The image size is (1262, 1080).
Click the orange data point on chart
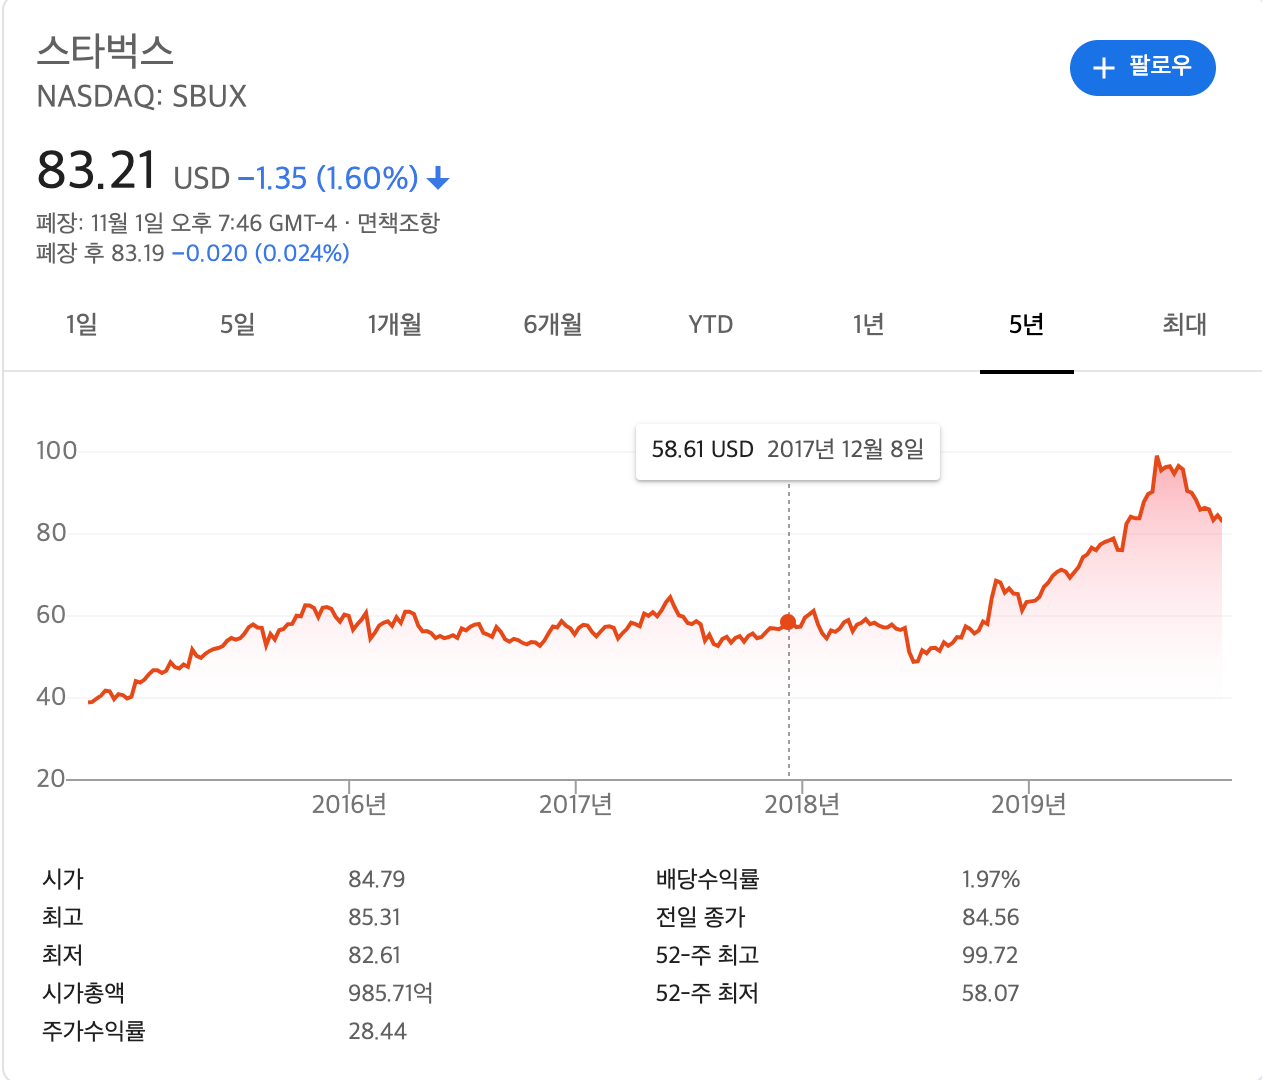tap(788, 622)
